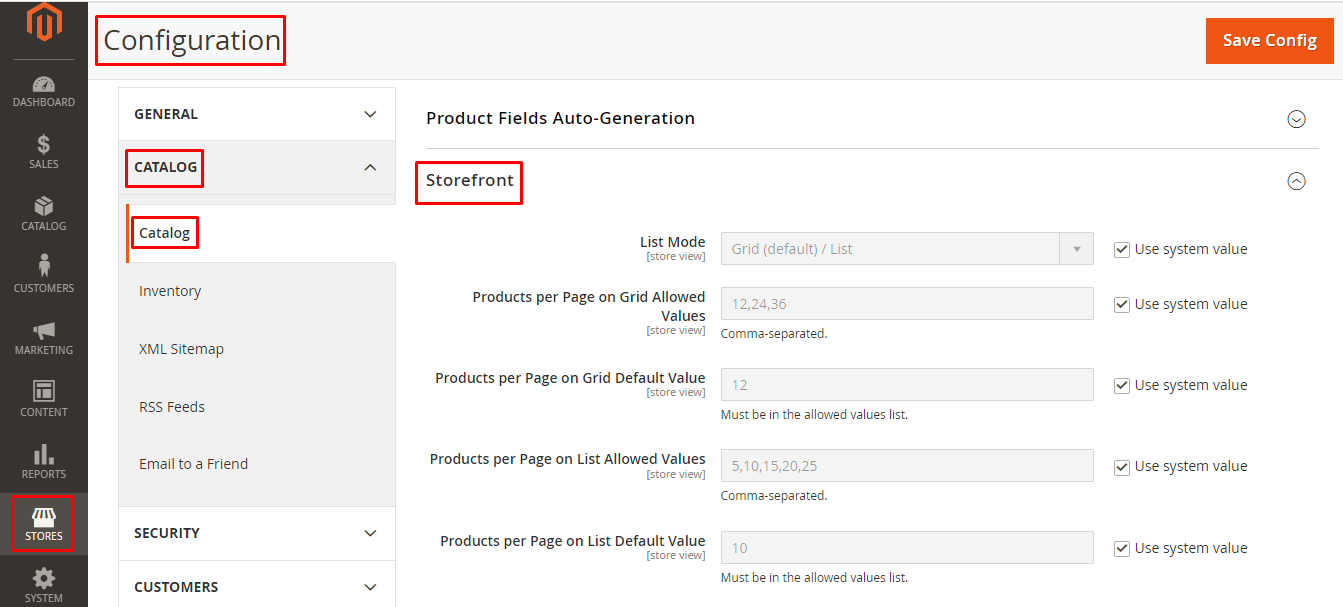Screen dimensions: 1343x607
Task: Select the RSS Feeds tab
Action: click(x=172, y=407)
